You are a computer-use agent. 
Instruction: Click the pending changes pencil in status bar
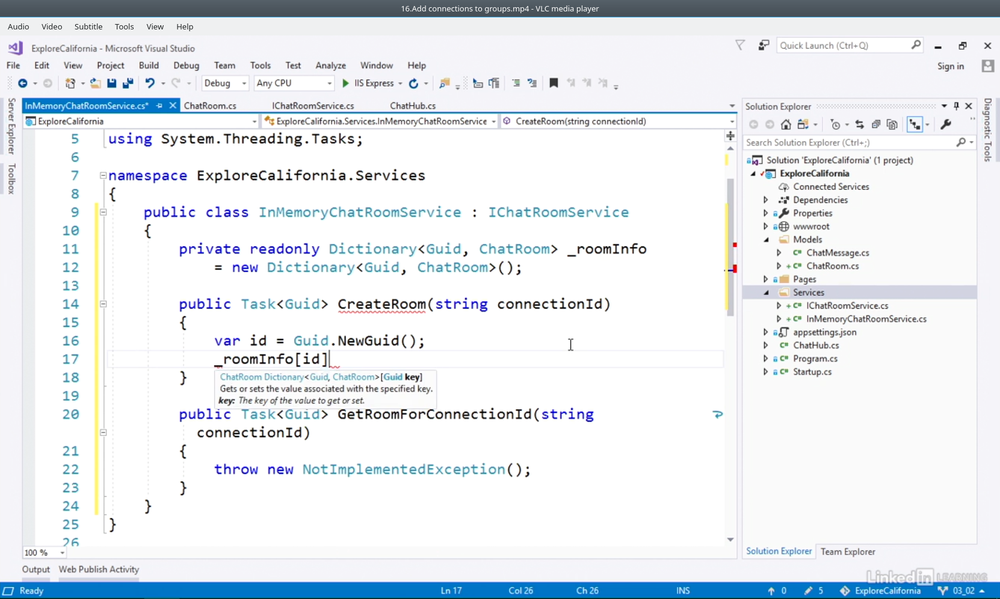(x=808, y=591)
